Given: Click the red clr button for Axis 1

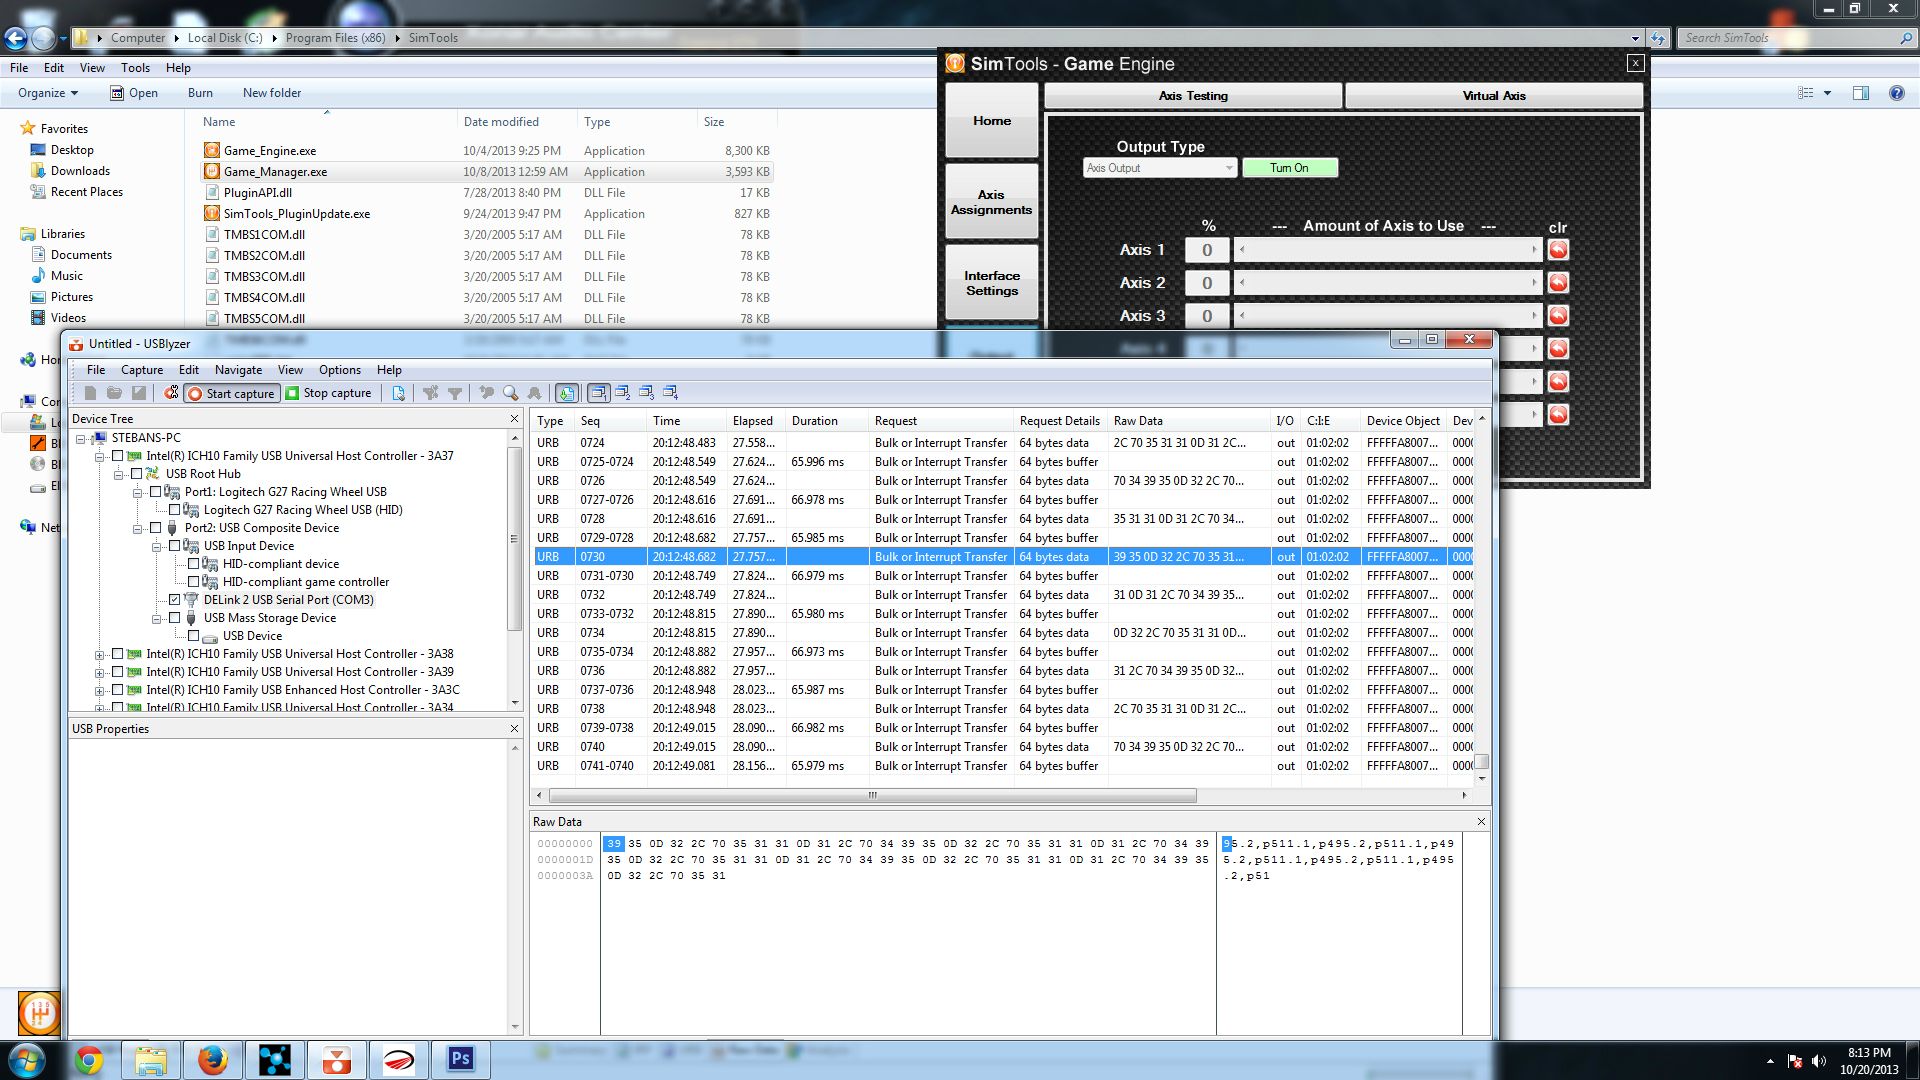Looking at the screenshot, I should tap(1558, 250).
